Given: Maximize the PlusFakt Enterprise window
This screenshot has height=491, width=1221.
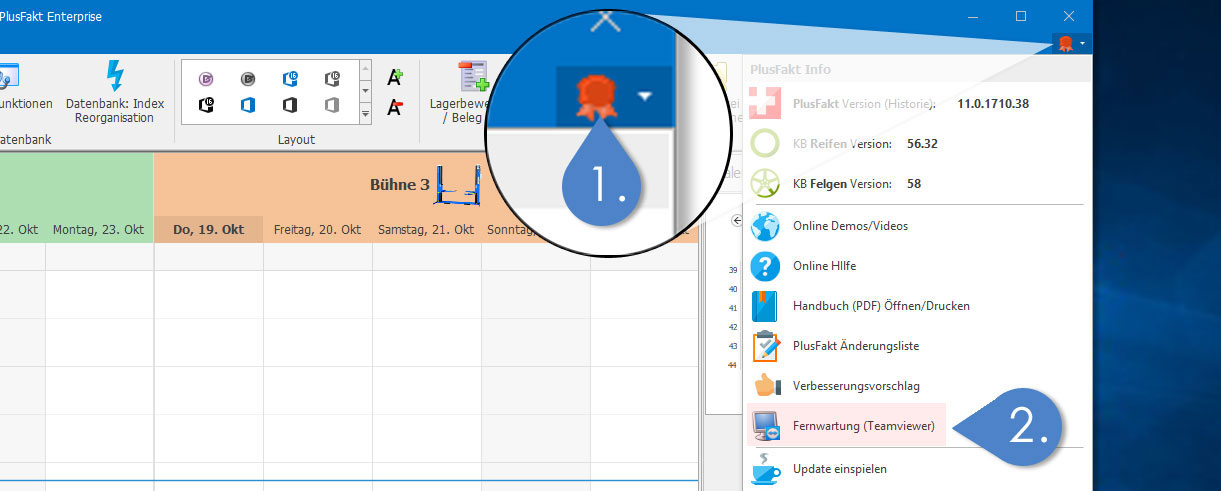Looking at the screenshot, I should click(1021, 16).
